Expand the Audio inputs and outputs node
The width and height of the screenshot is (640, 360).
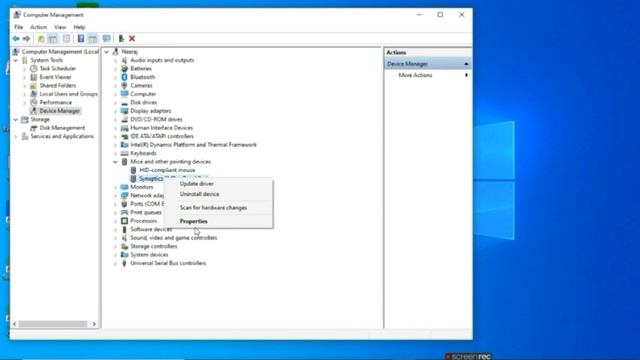pos(116,60)
